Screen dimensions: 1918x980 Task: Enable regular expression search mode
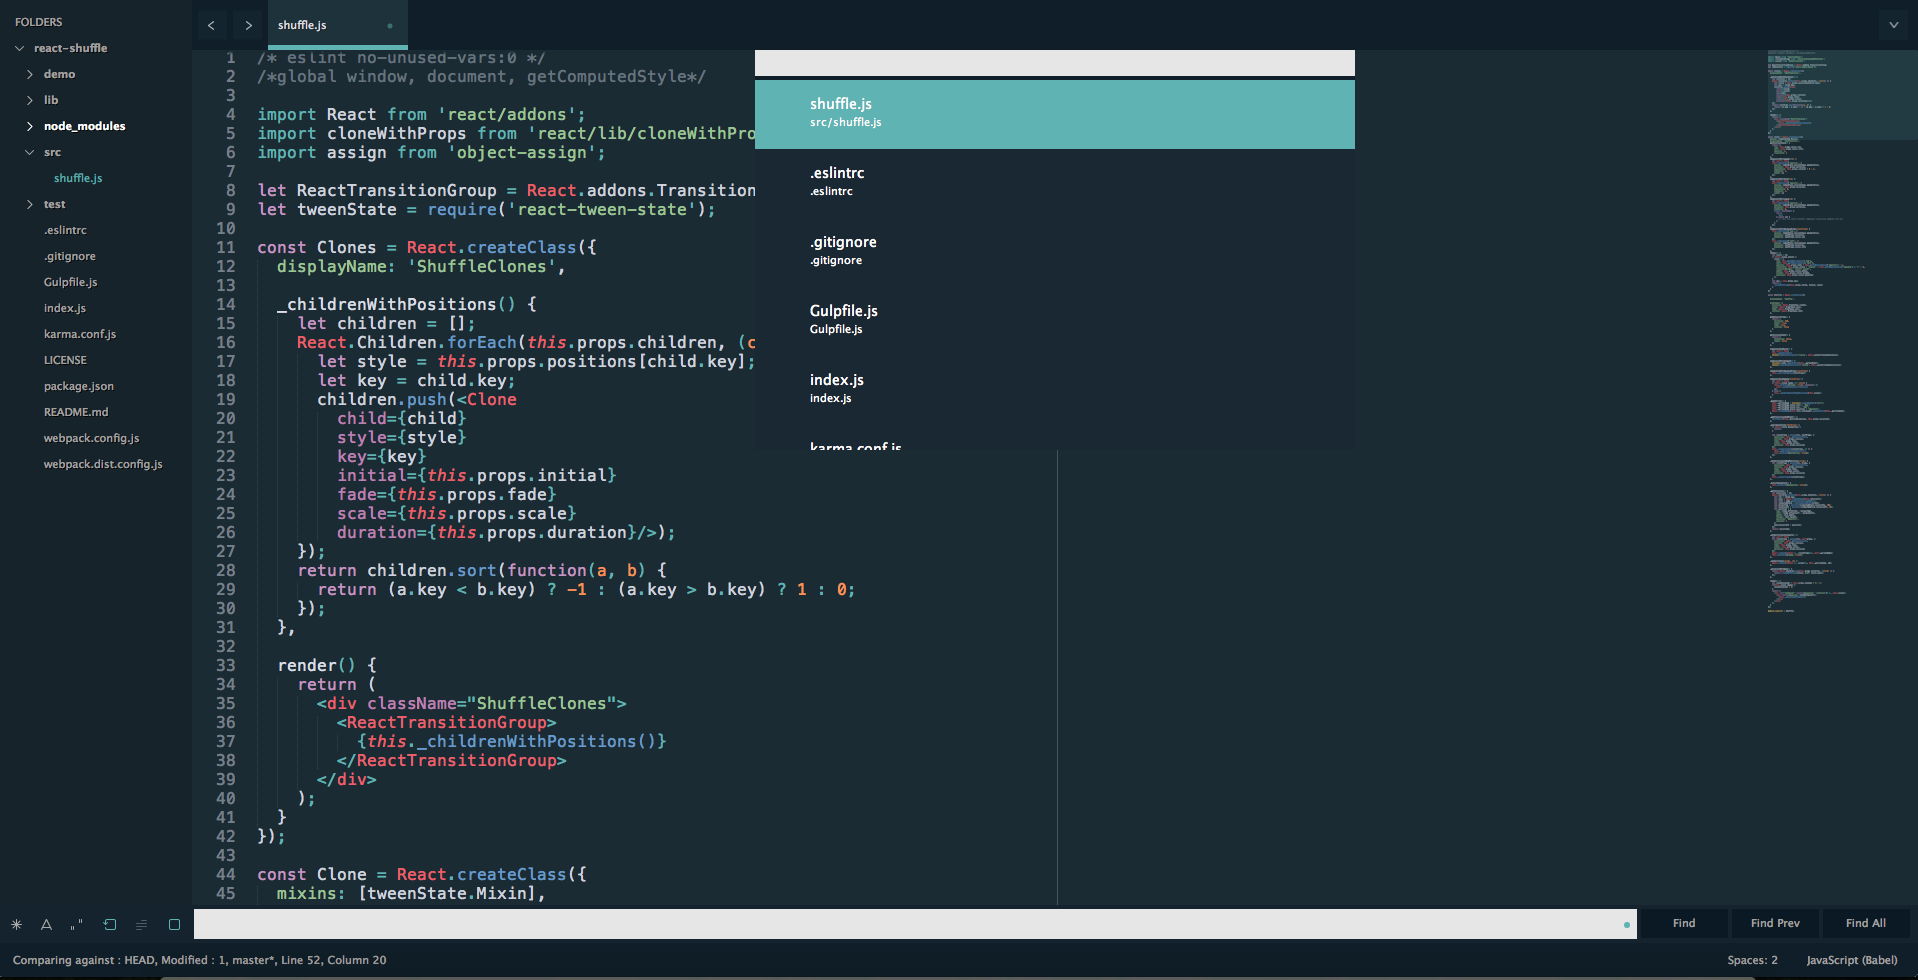tap(16, 923)
